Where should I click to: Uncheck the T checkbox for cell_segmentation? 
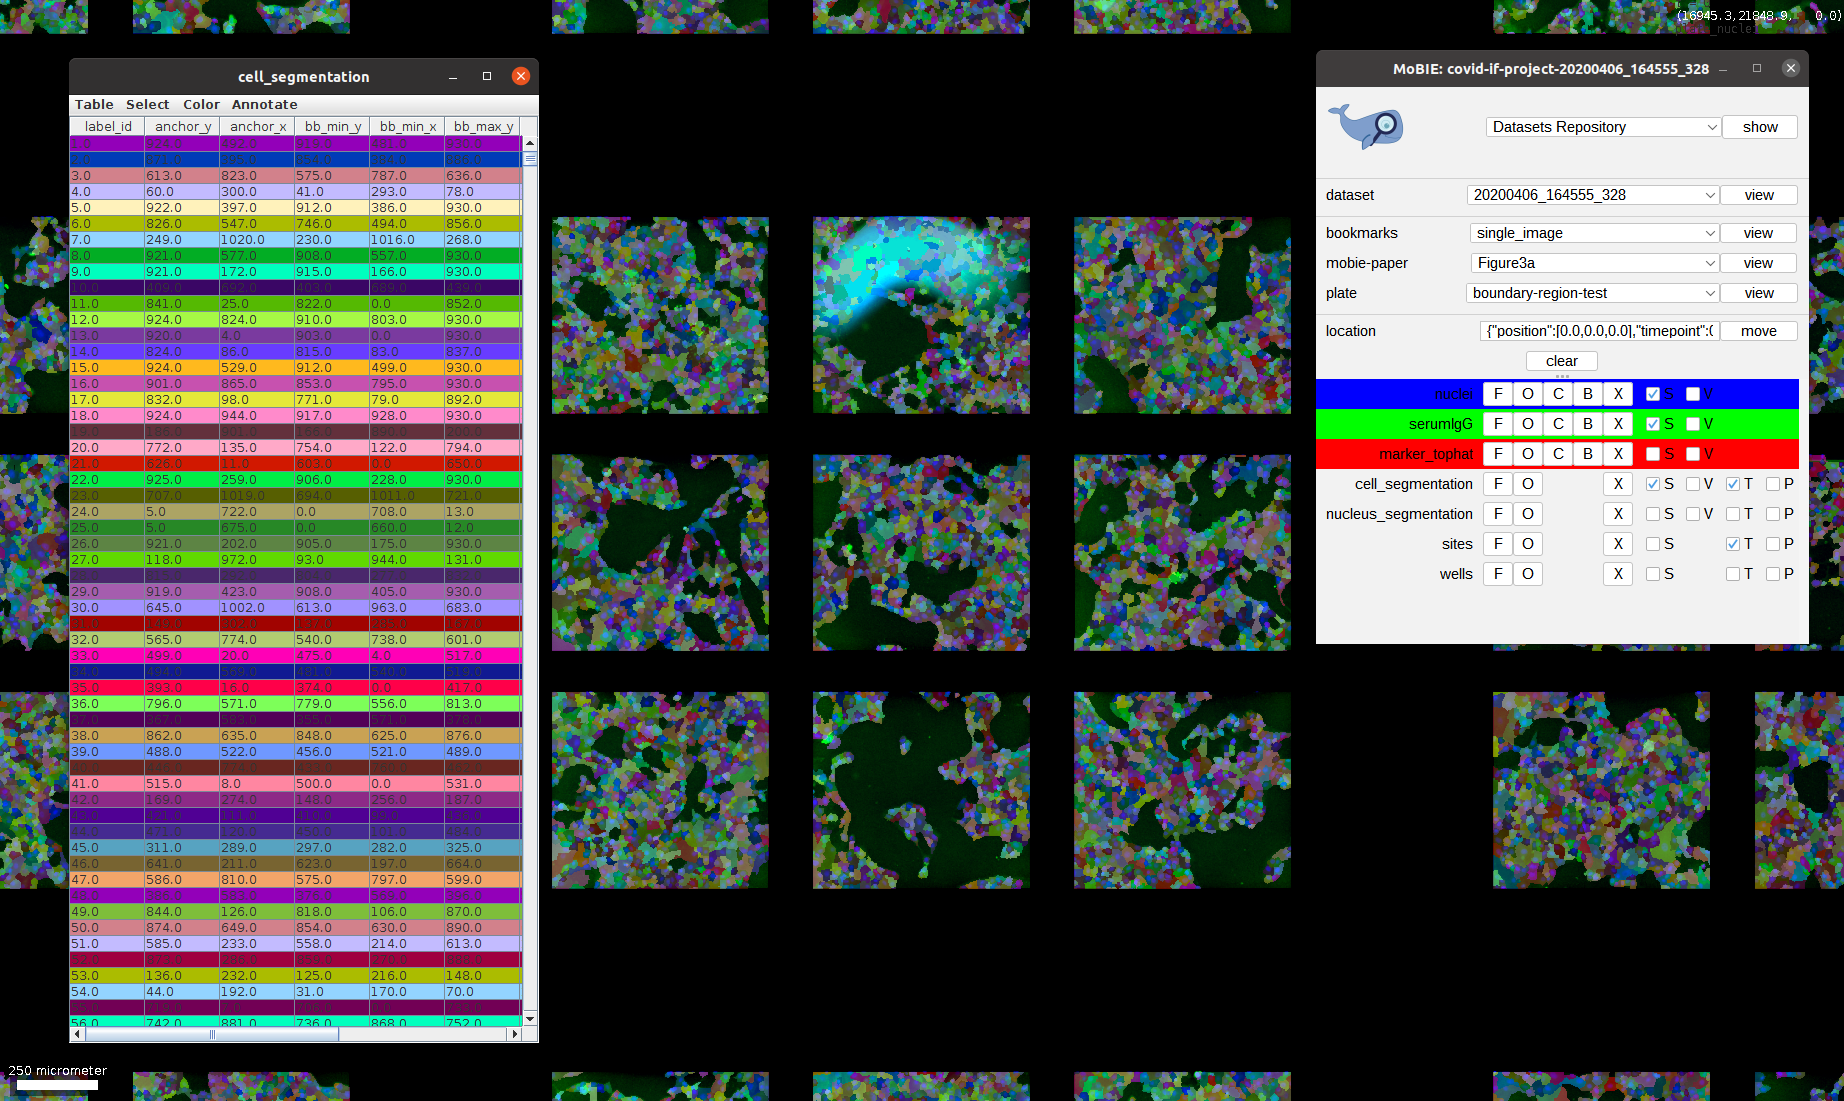point(1733,484)
